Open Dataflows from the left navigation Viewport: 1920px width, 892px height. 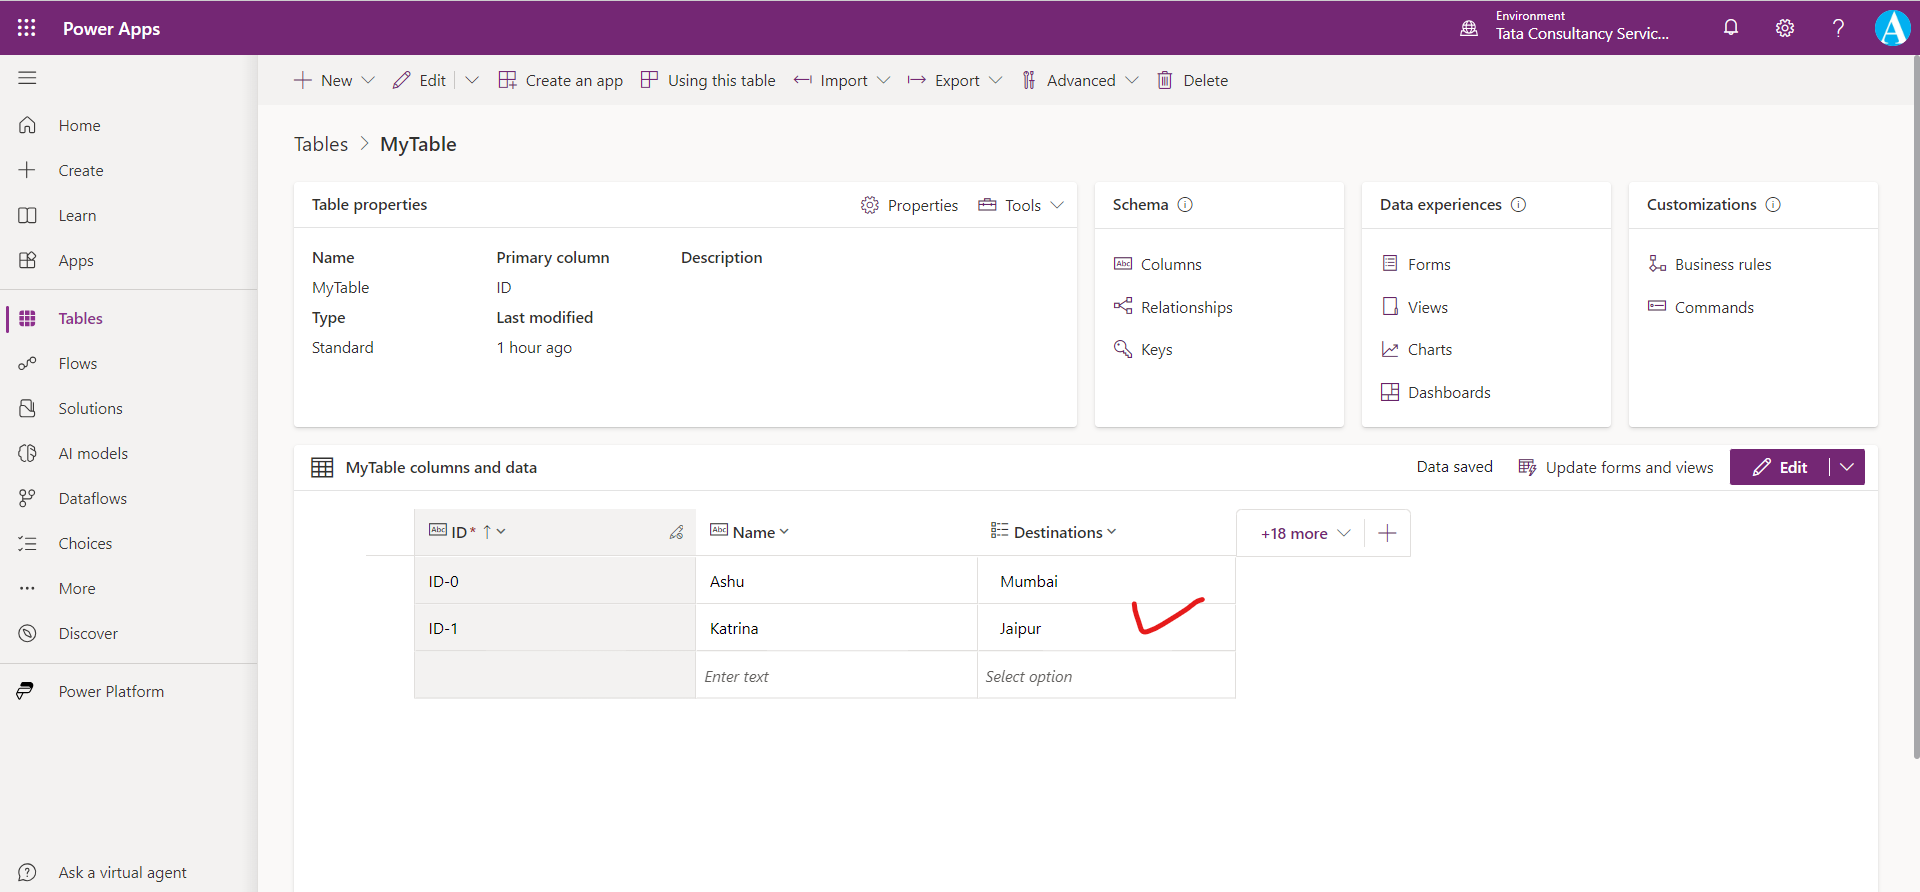[x=92, y=498]
